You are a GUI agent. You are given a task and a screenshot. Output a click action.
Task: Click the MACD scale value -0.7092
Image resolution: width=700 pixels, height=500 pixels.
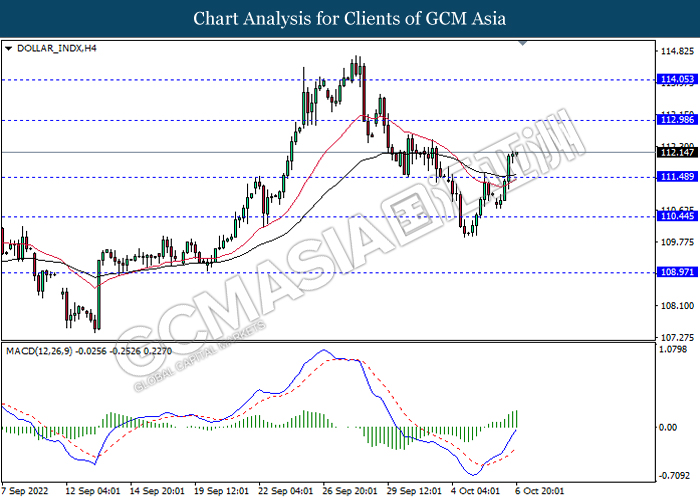pyautogui.click(x=674, y=476)
